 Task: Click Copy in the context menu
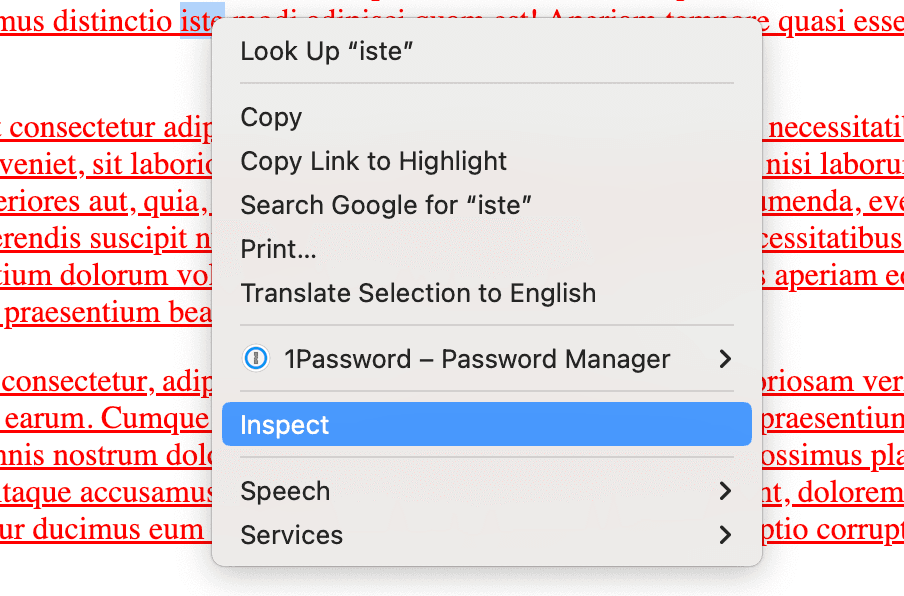tap(270, 117)
